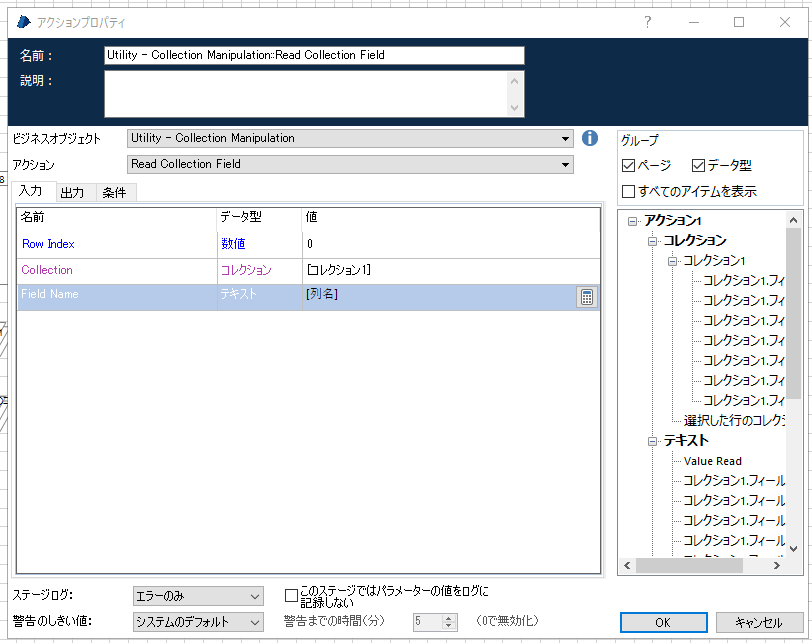Click the Row Index value cell

[452, 244]
